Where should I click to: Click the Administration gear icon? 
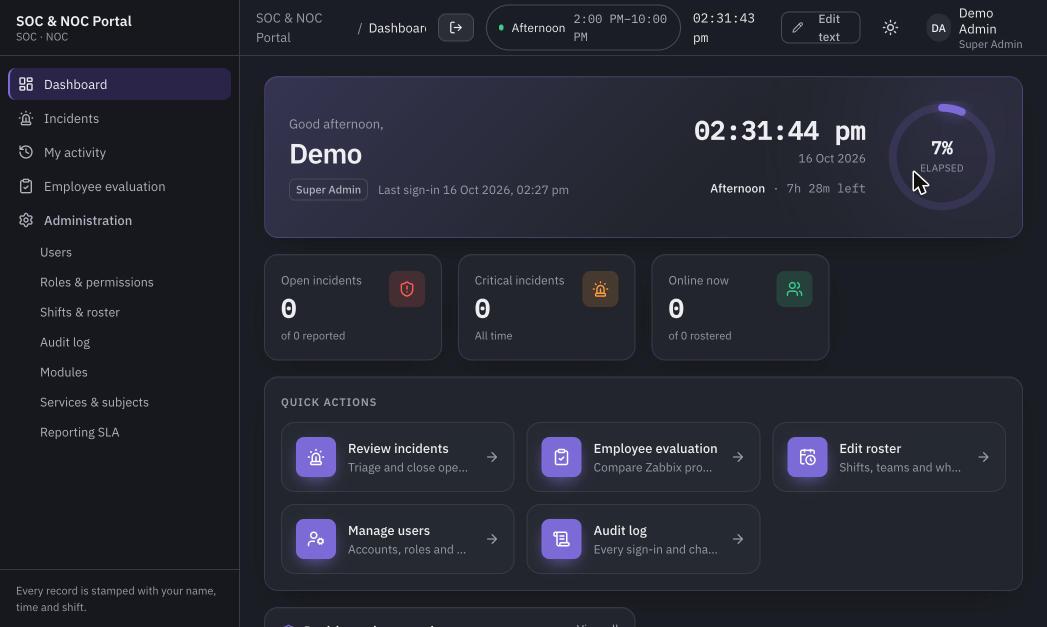pyautogui.click(x=26, y=220)
